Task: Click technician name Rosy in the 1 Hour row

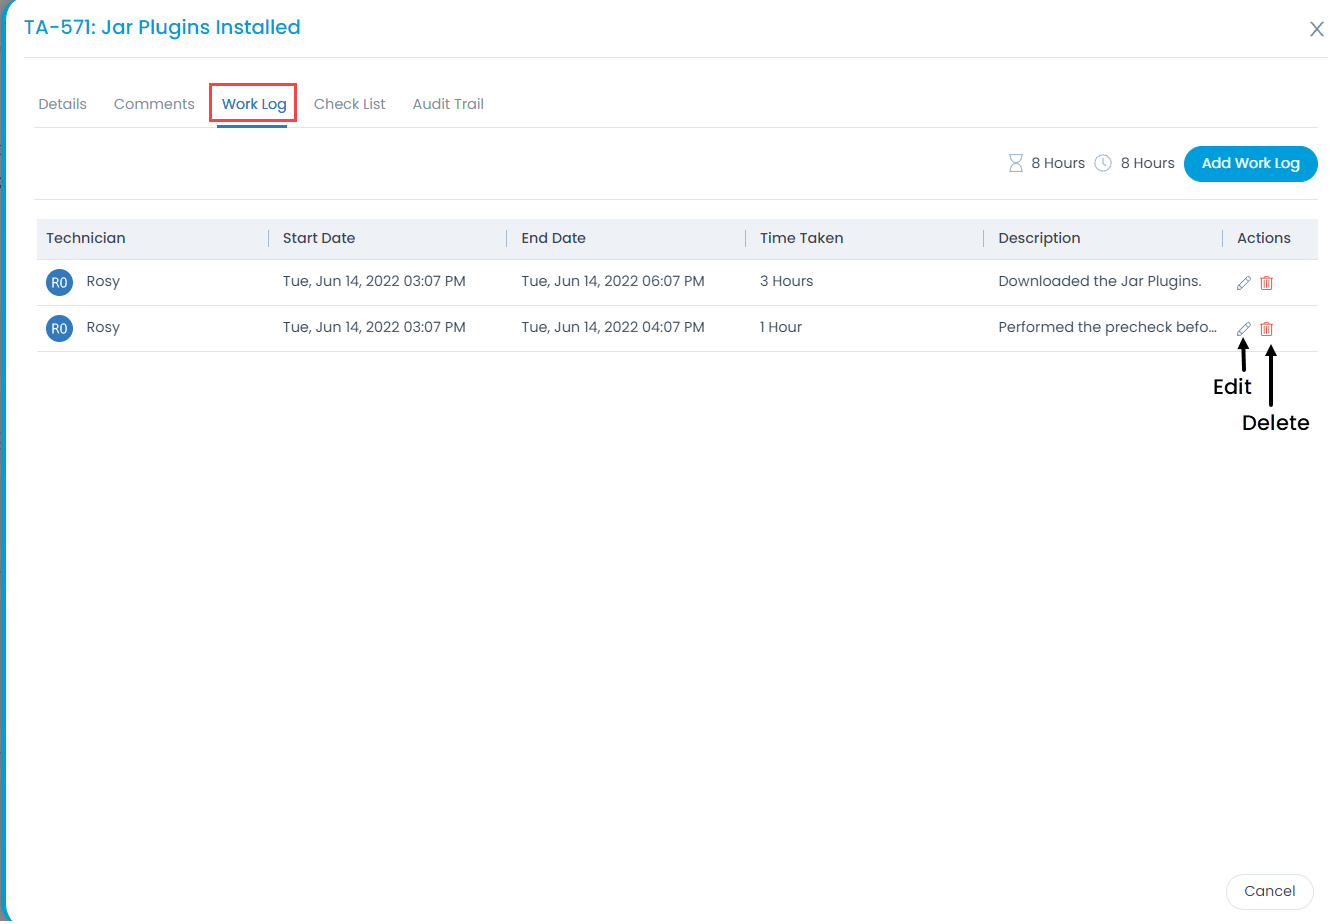Action: [x=103, y=328]
